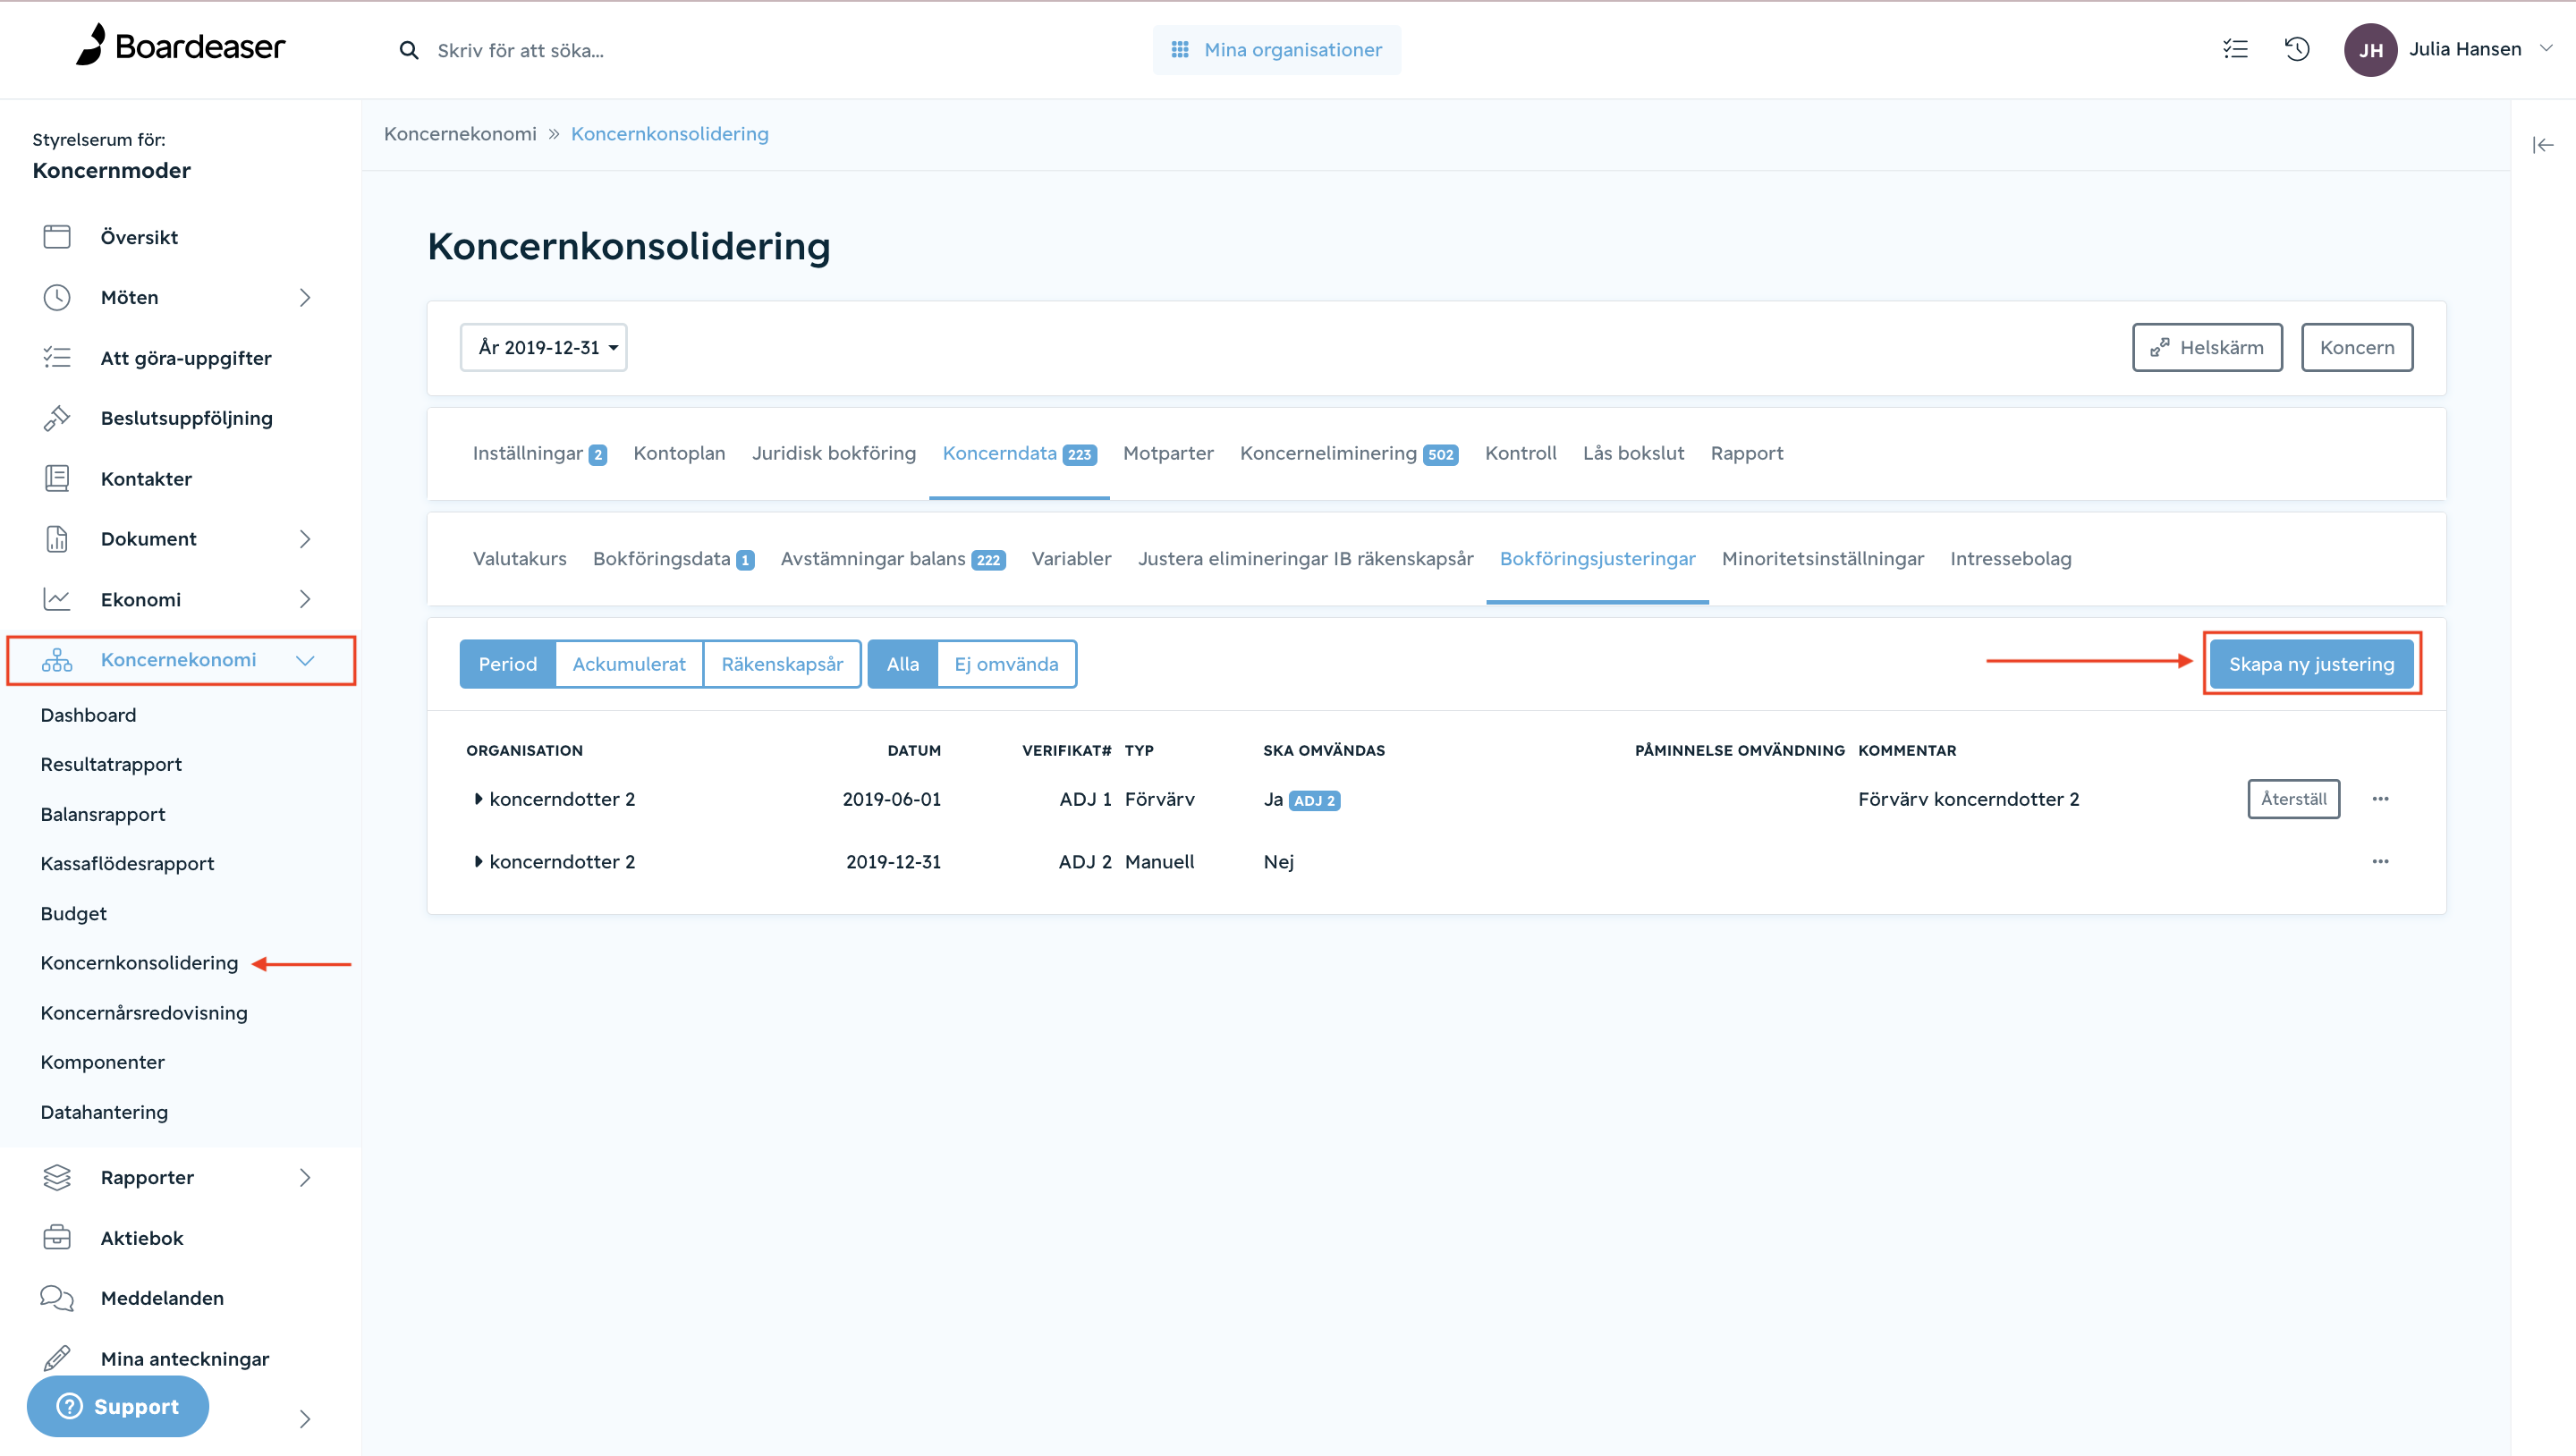The image size is (2576, 1456).
Task: Switch view to Ackumulerat
Action: pos(628,664)
